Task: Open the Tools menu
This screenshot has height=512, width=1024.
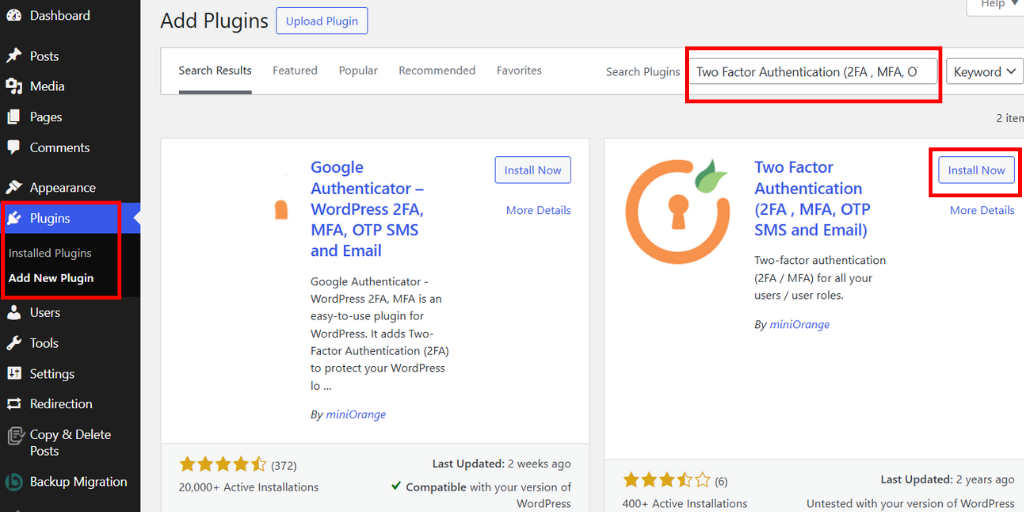Action: [44, 344]
